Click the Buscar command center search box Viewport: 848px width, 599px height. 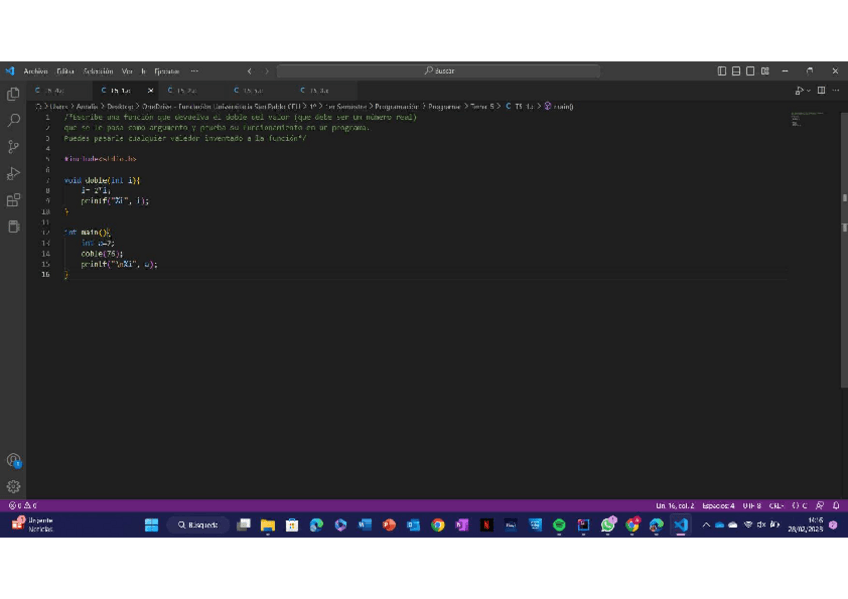439,71
